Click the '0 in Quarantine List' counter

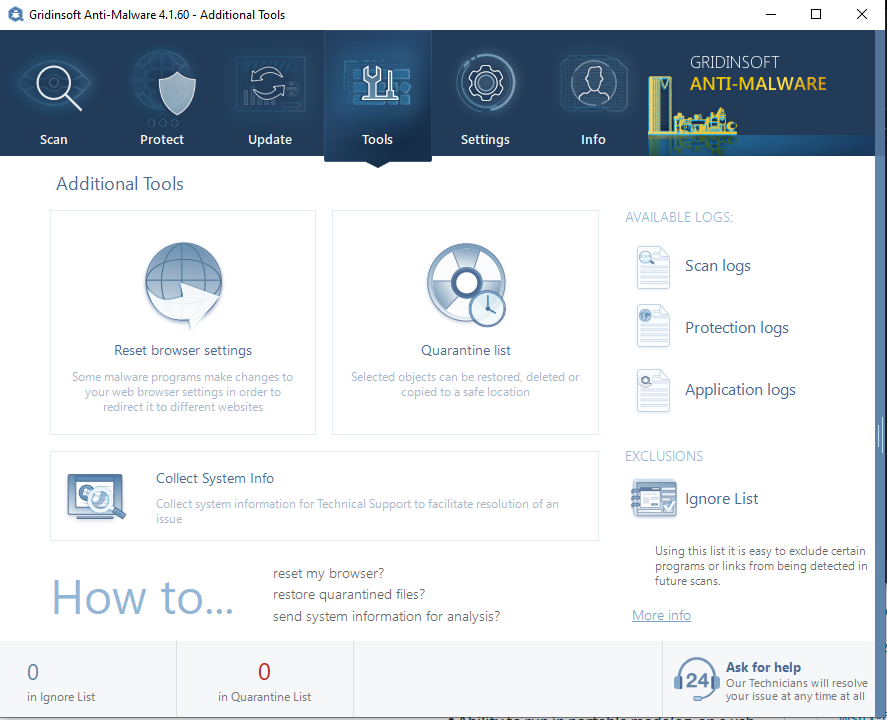(x=264, y=682)
